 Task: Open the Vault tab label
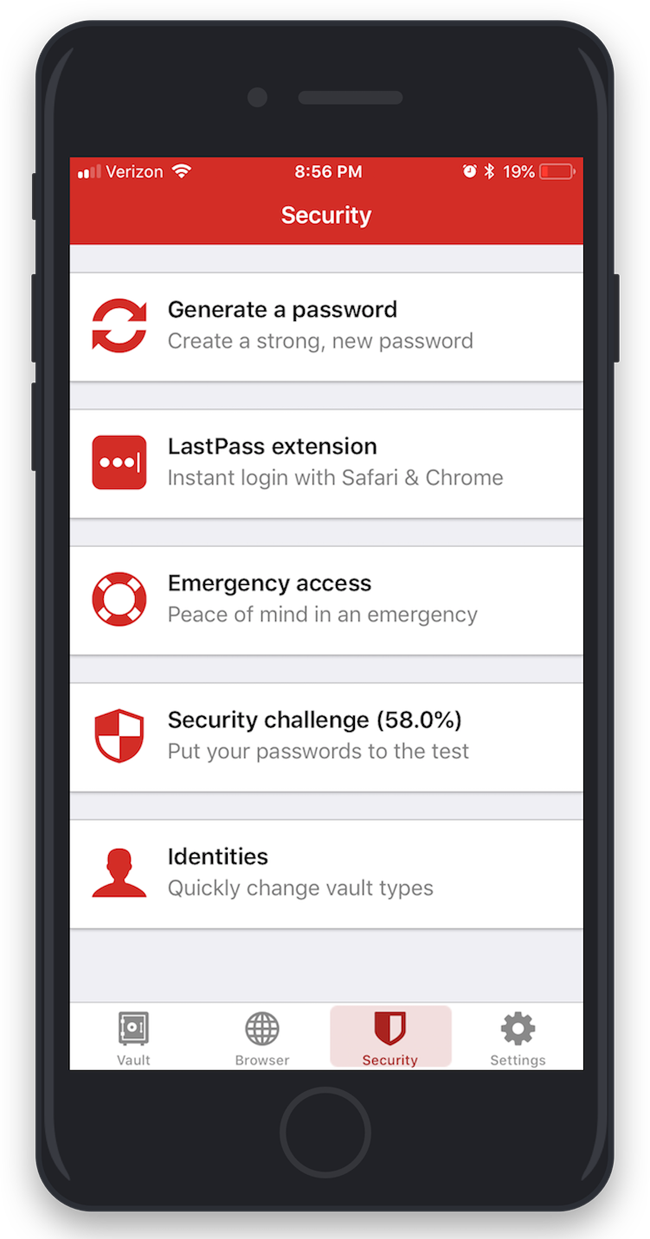[x=133, y=1060]
